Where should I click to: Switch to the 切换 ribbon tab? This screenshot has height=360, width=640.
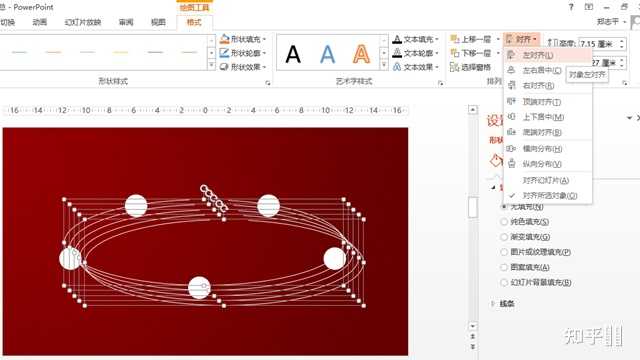click(x=7, y=22)
